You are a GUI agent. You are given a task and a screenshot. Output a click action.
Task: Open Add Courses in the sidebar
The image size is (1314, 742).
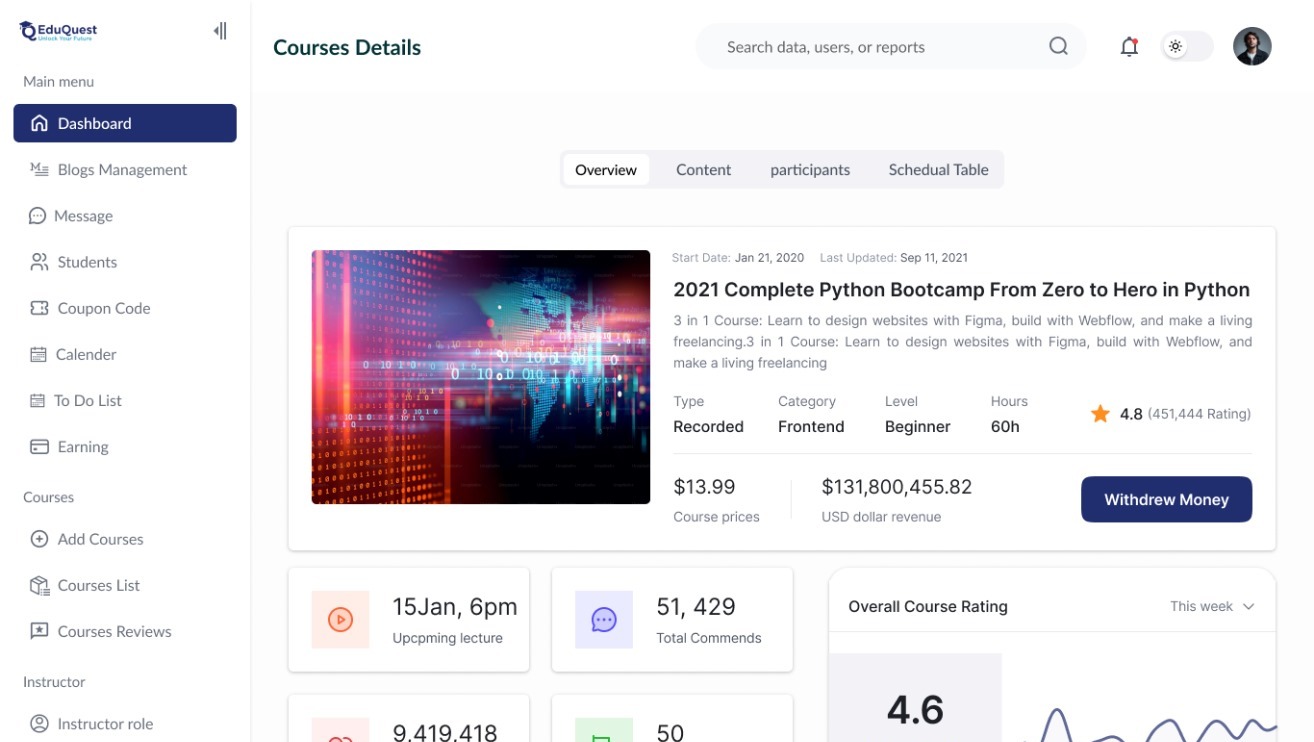(x=100, y=539)
